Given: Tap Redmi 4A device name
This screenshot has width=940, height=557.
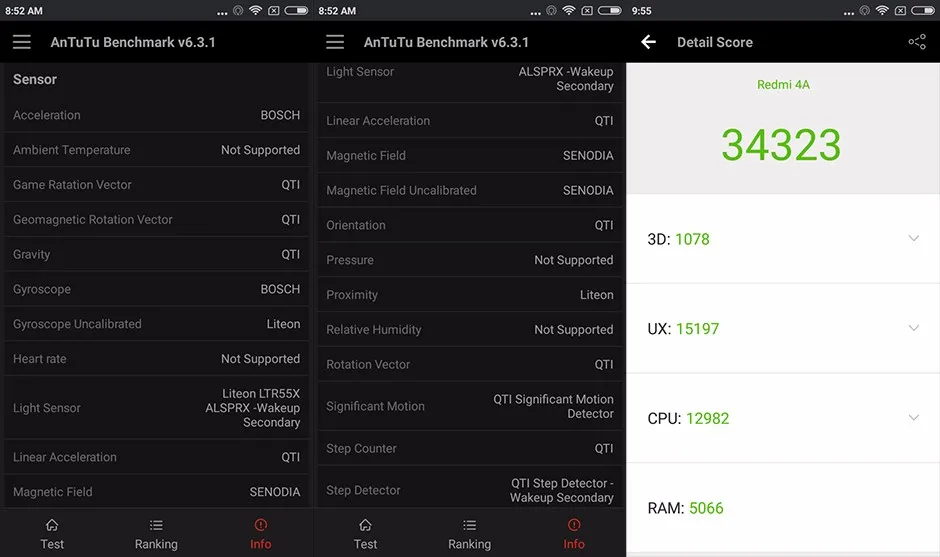Looking at the screenshot, I should click(783, 85).
